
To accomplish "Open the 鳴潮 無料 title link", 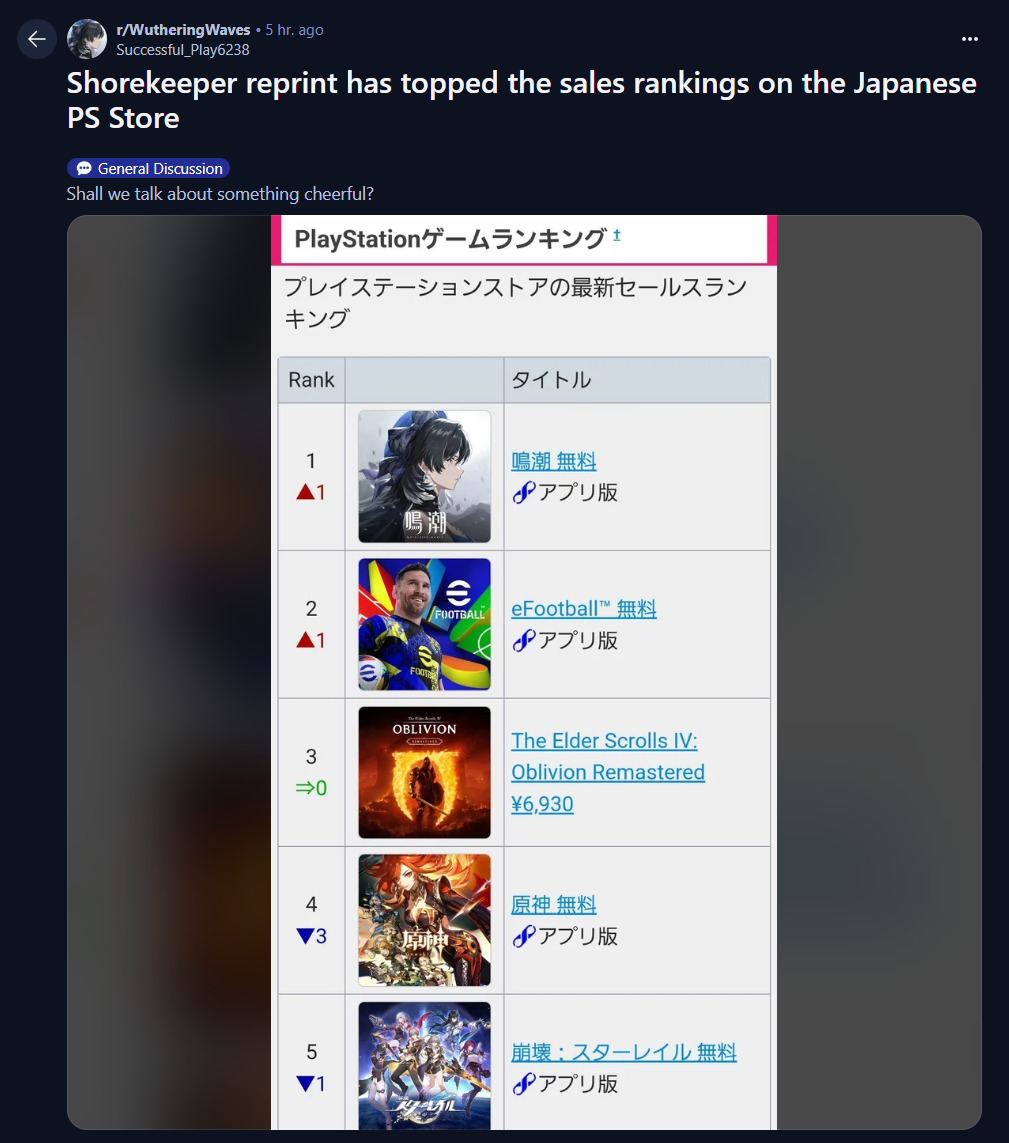I will coord(553,461).
